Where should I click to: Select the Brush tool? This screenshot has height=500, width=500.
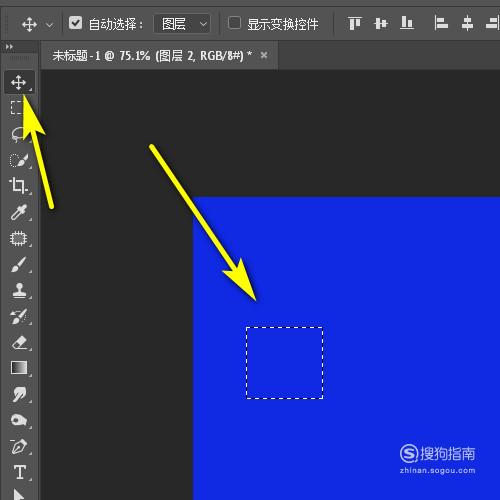tap(19, 264)
